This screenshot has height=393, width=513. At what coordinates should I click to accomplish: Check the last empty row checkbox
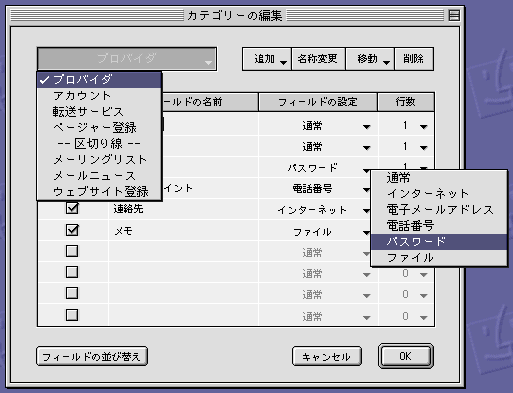[72, 315]
